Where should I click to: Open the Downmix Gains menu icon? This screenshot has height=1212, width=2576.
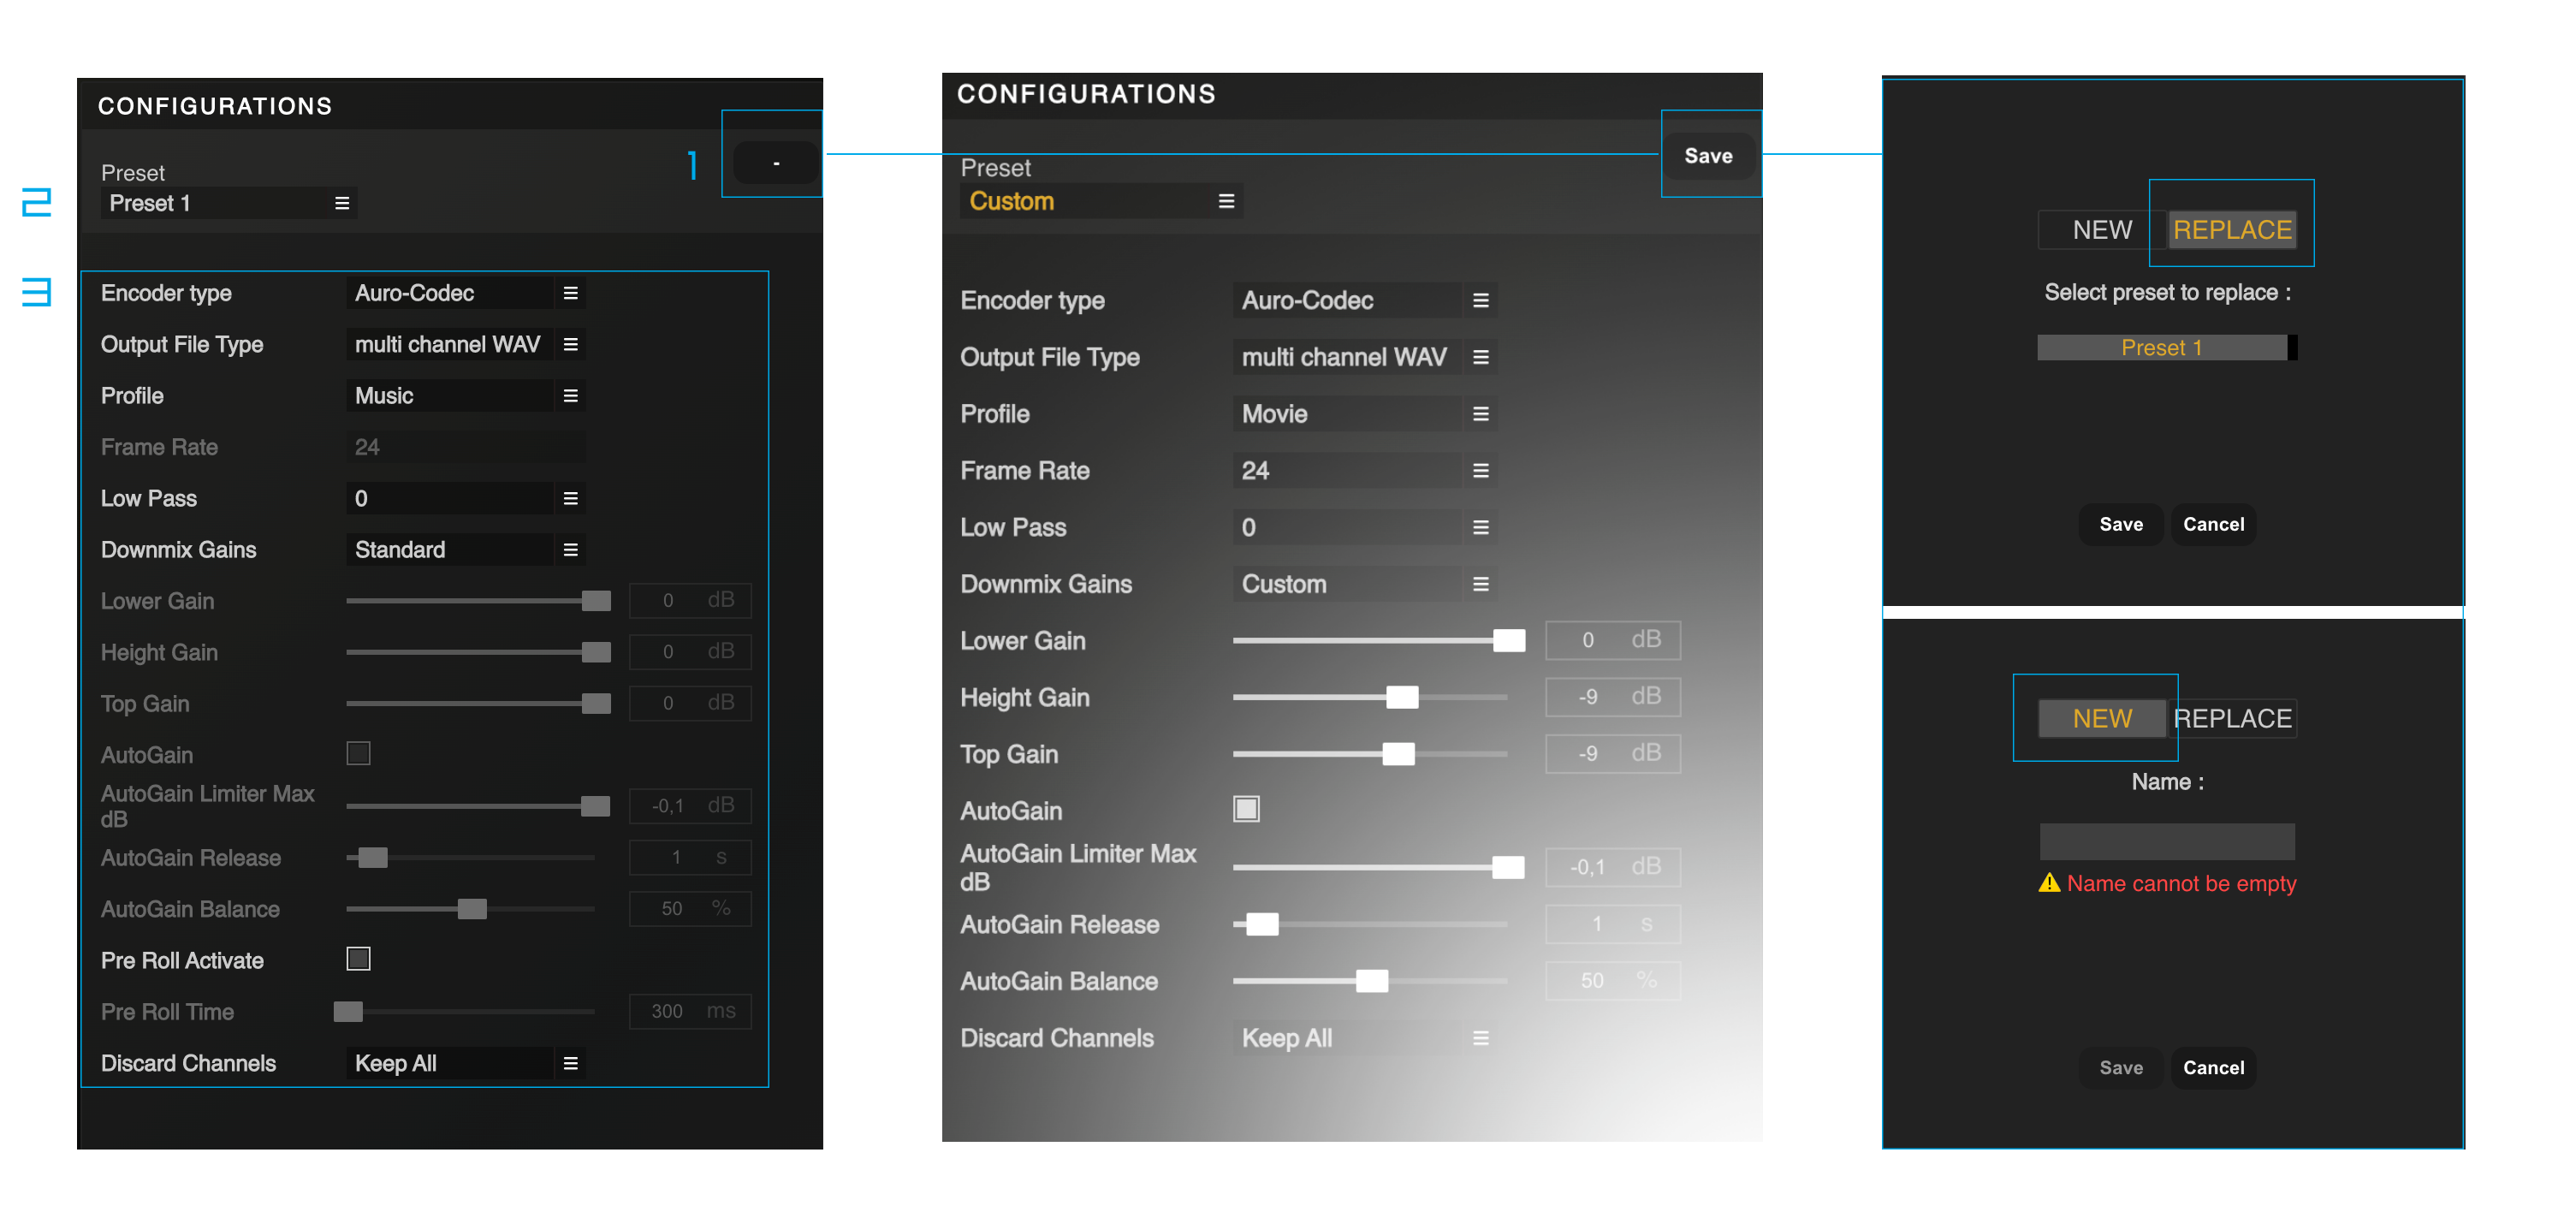570,549
